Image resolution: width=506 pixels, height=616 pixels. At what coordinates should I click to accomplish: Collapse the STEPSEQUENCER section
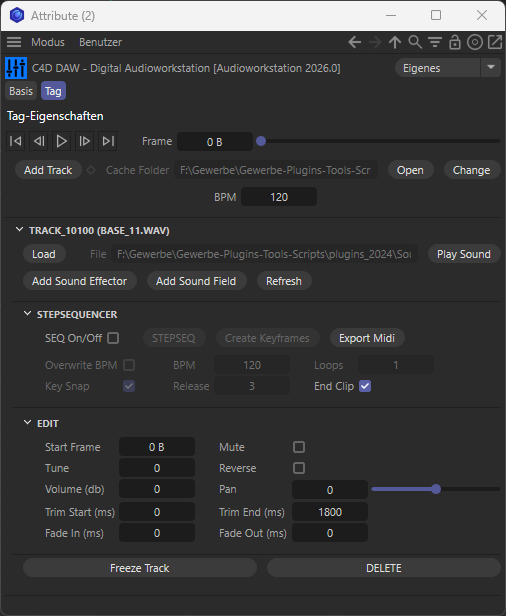(27, 314)
